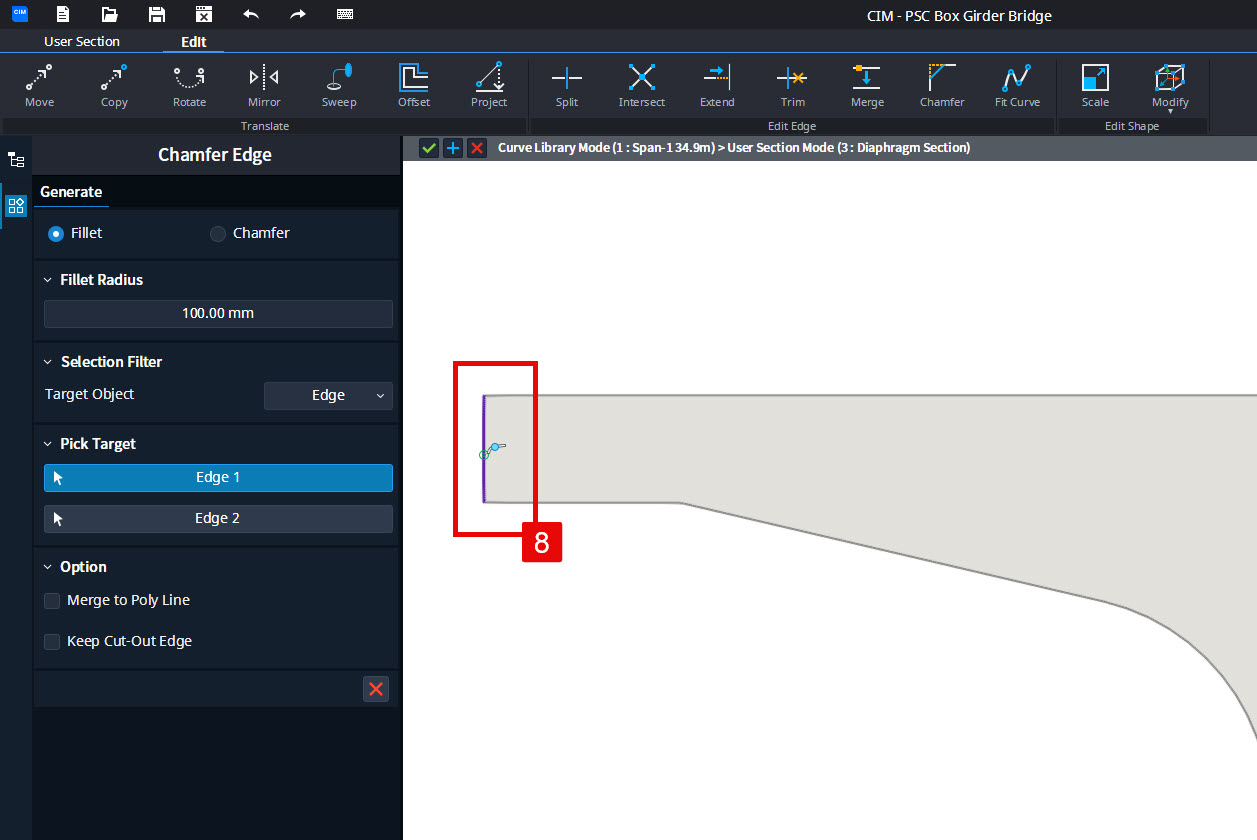Viewport: 1257px width, 840px height.
Task: Activate the Scale tool
Action: click(x=1094, y=85)
